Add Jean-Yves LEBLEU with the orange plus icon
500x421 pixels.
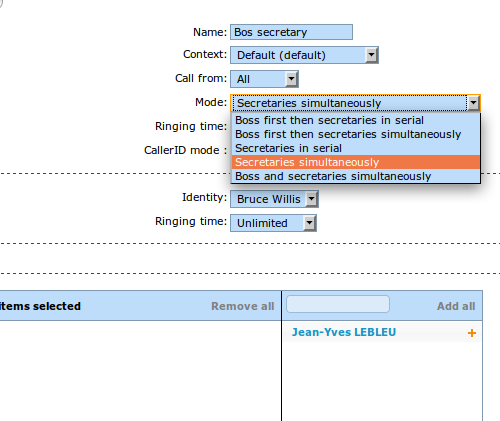coord(472,333)
